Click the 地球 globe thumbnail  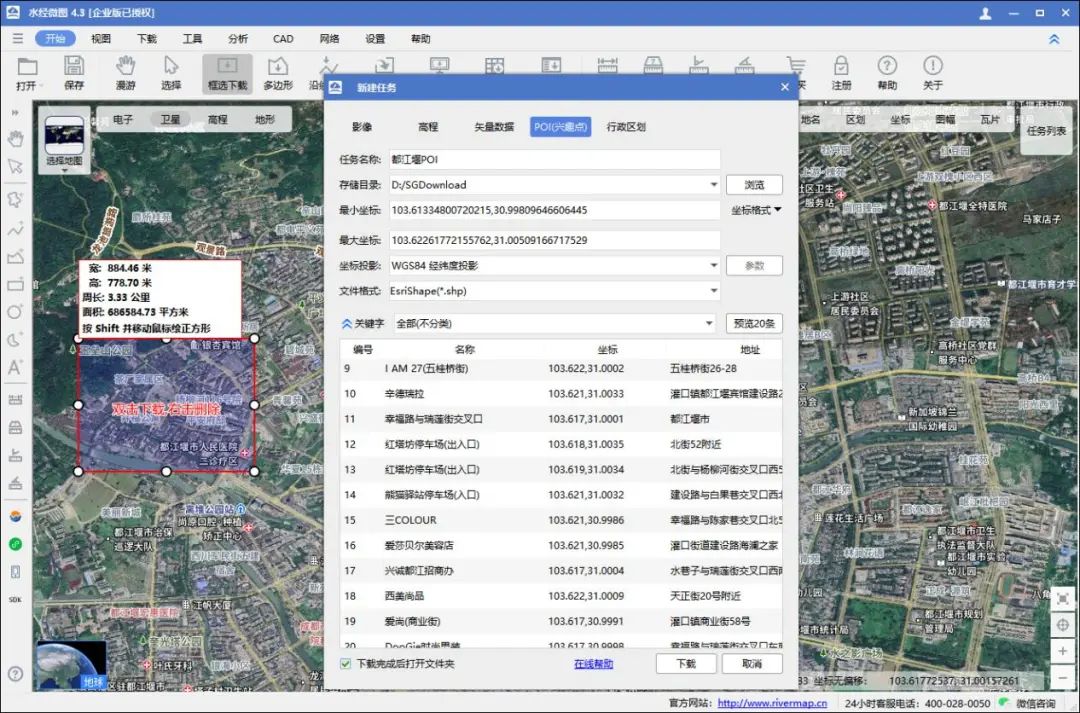71,665
